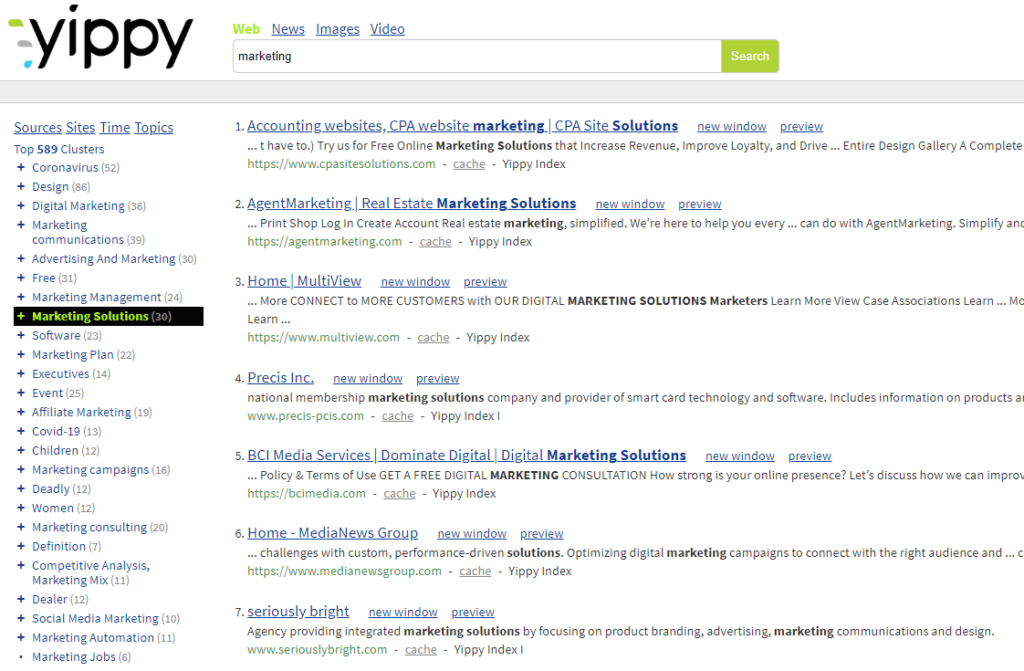The height and width of the screenshot is (671, 1024).
Task: Open Precis Inc. result link
Action: [x=281, y=378]
